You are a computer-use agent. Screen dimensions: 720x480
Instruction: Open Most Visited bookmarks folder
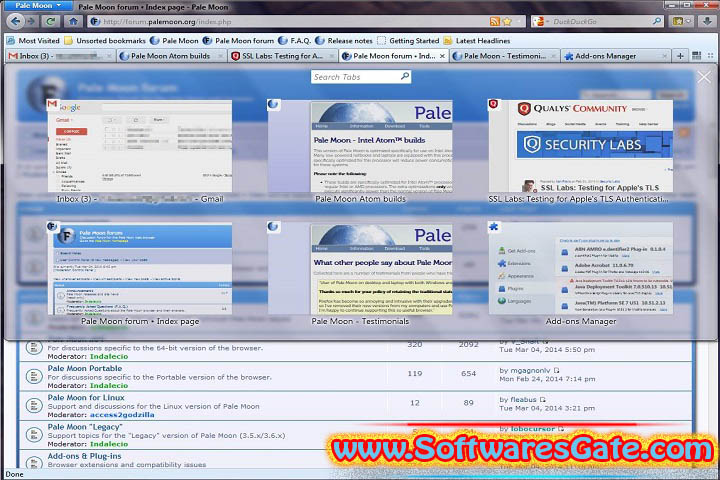pyautogui.click(x=34, y=40)
